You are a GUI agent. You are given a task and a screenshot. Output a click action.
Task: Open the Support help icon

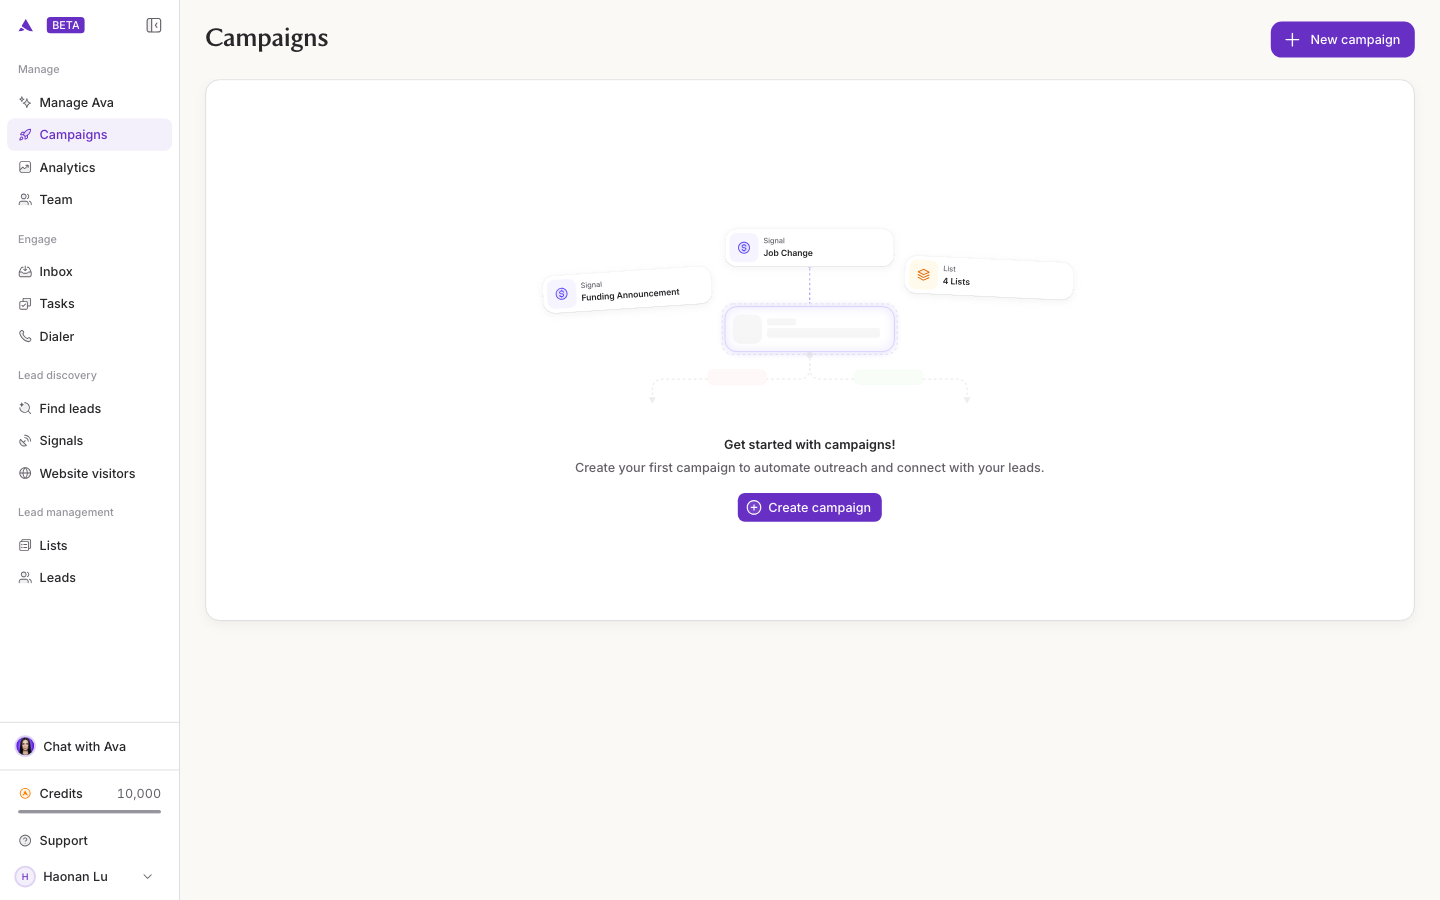(x=25, y=840)
